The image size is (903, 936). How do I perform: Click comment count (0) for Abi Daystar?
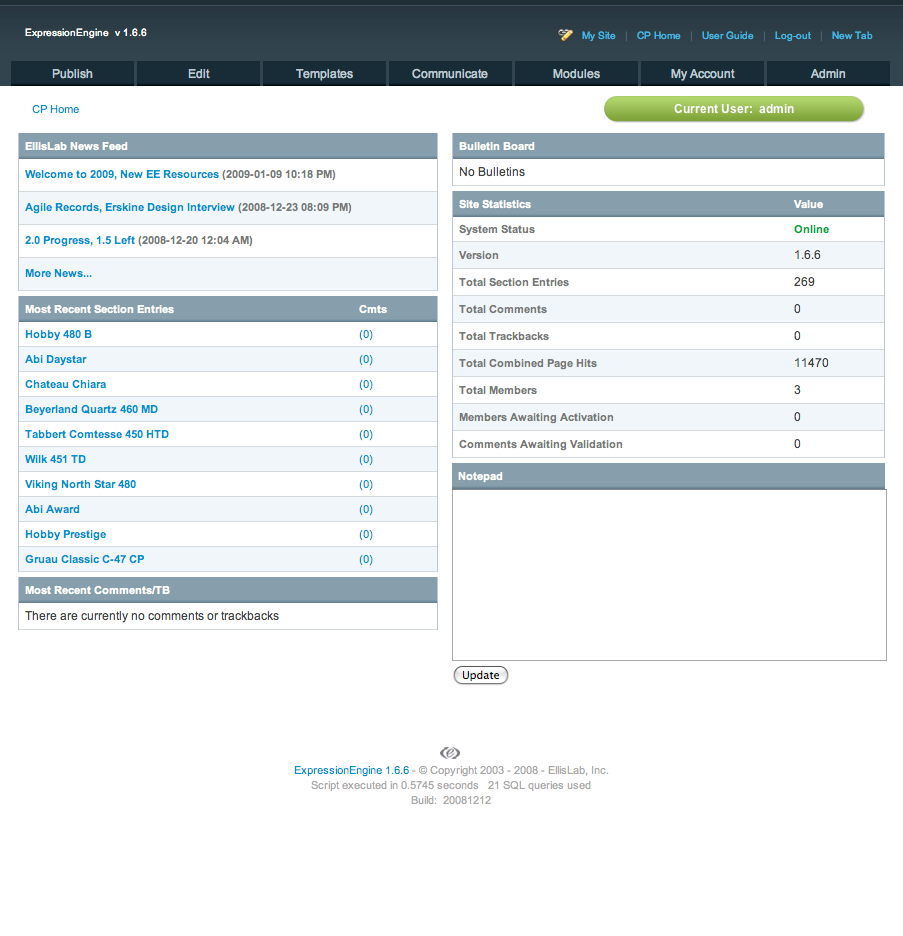point(366,359)
